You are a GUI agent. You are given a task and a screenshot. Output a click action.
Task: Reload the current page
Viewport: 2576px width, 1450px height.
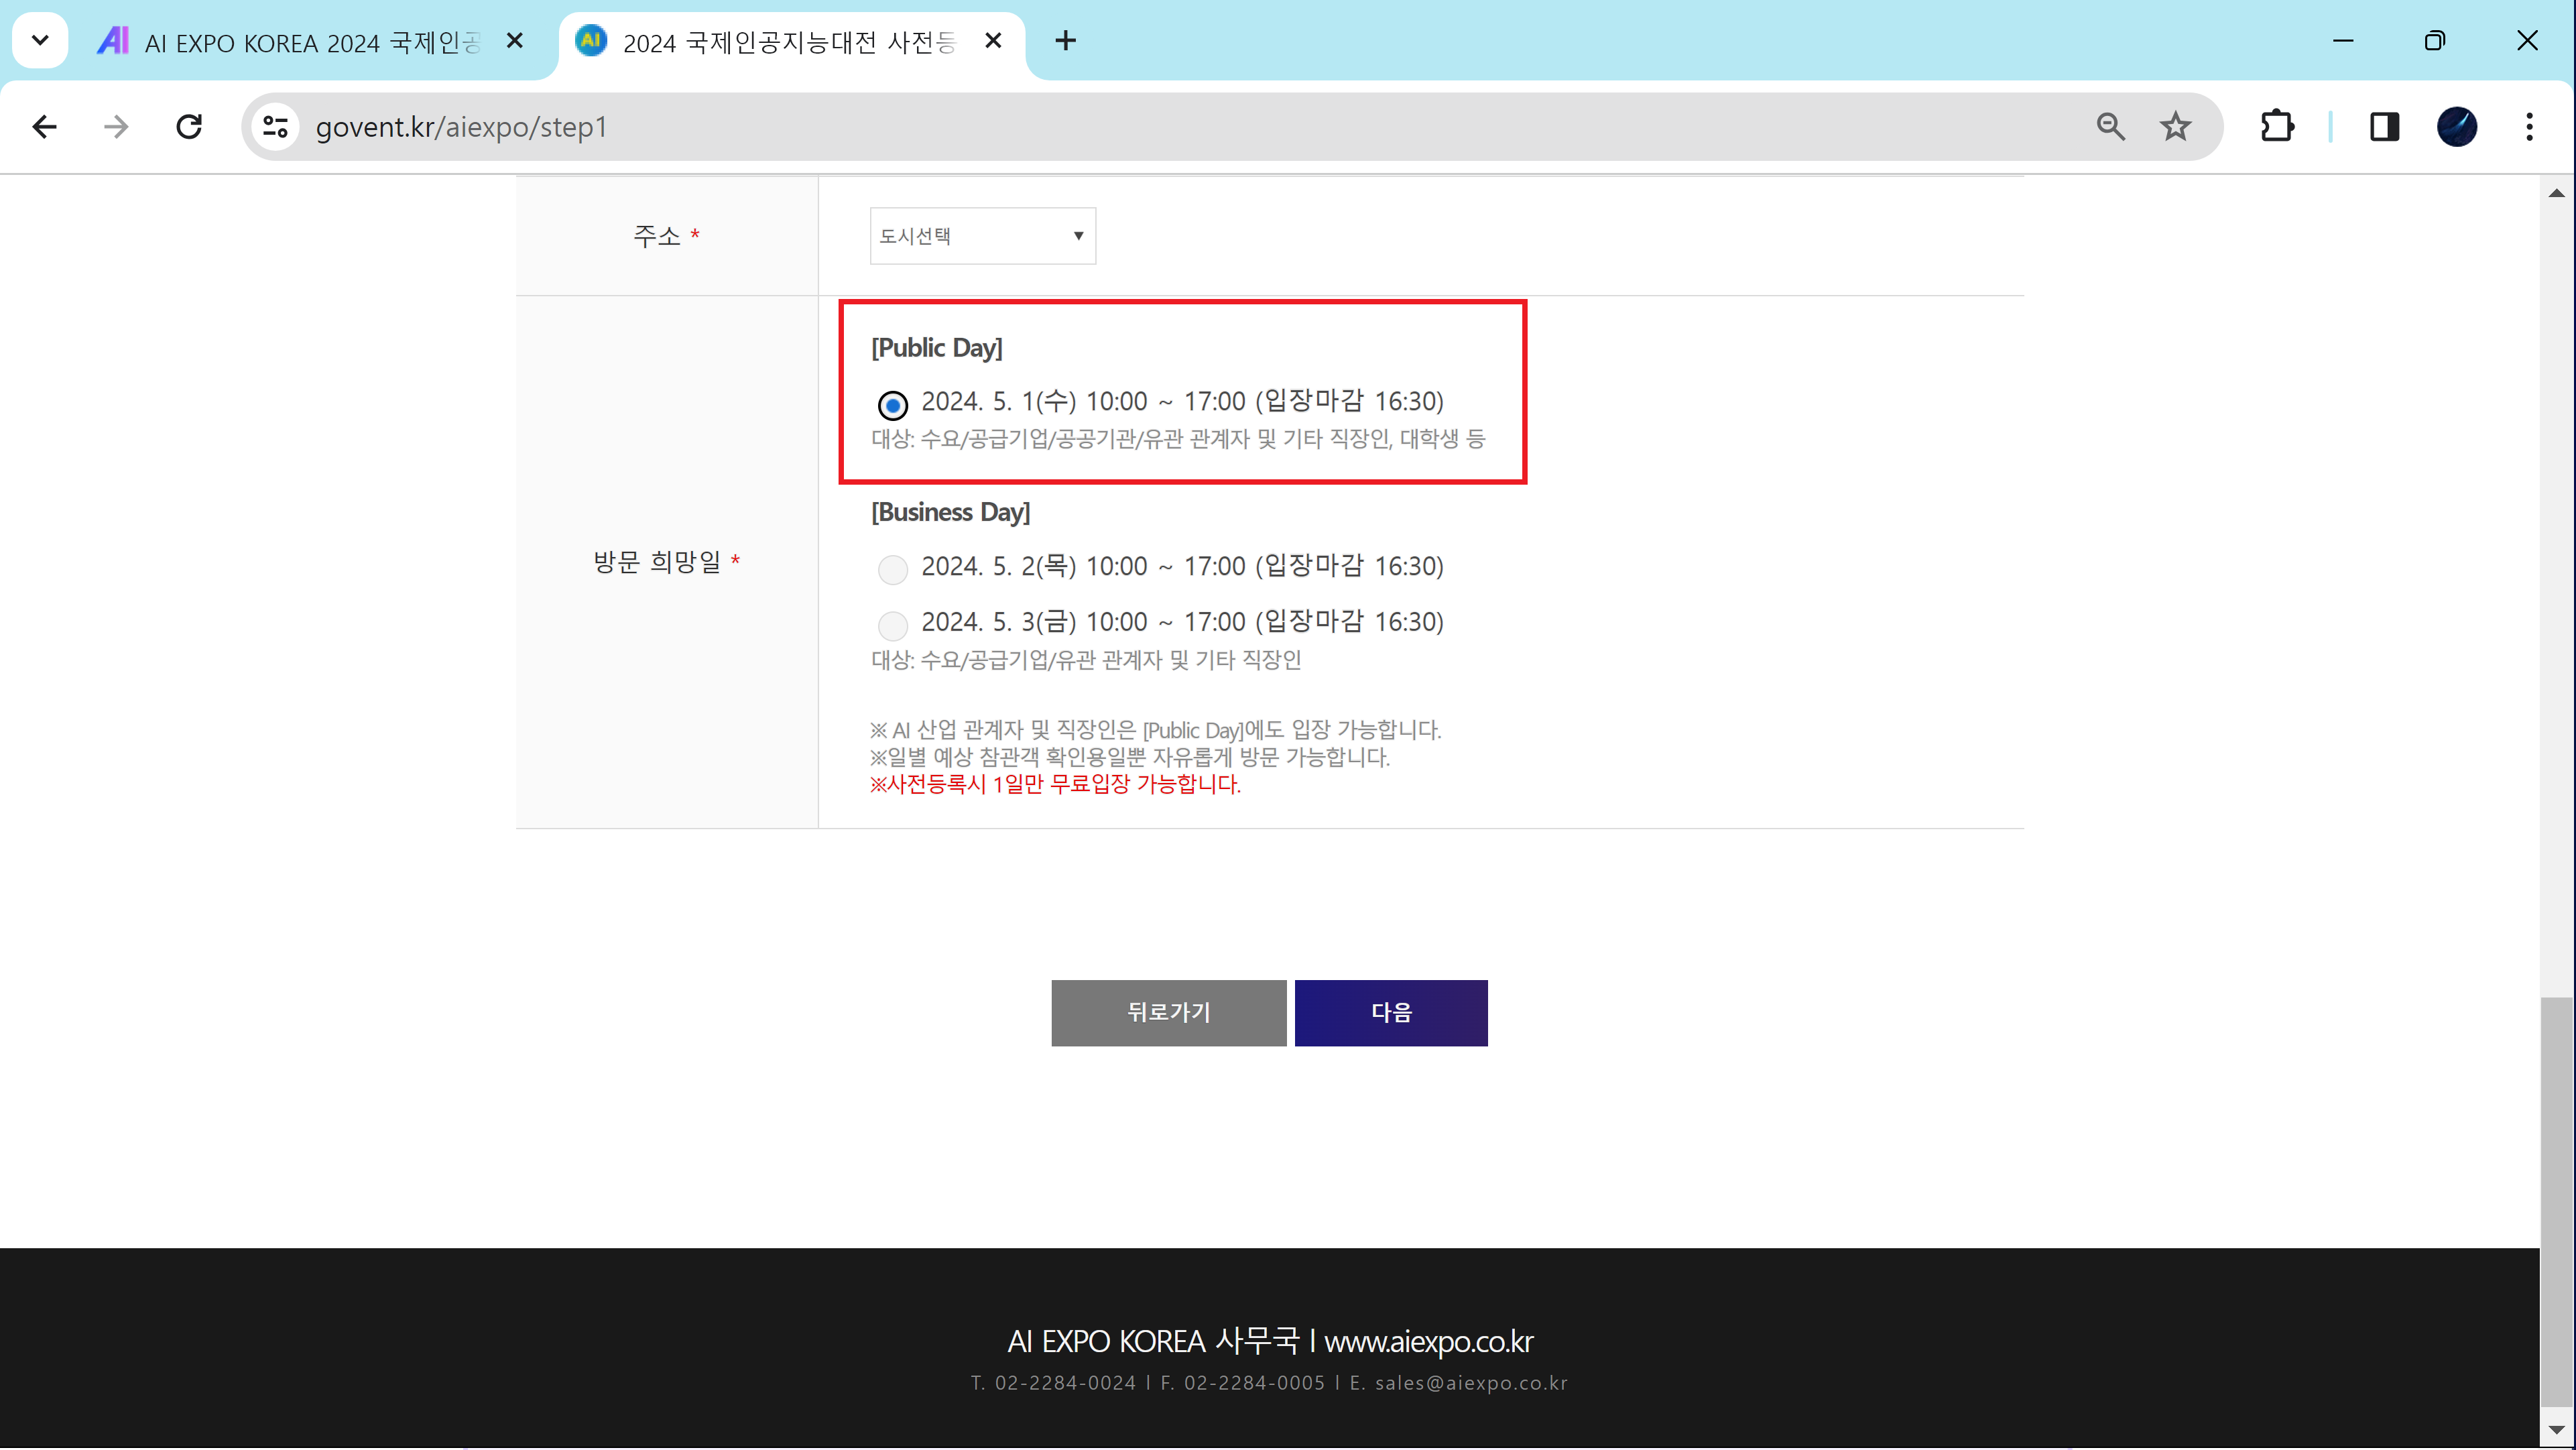pyautogui.click(x=189, y=127)
